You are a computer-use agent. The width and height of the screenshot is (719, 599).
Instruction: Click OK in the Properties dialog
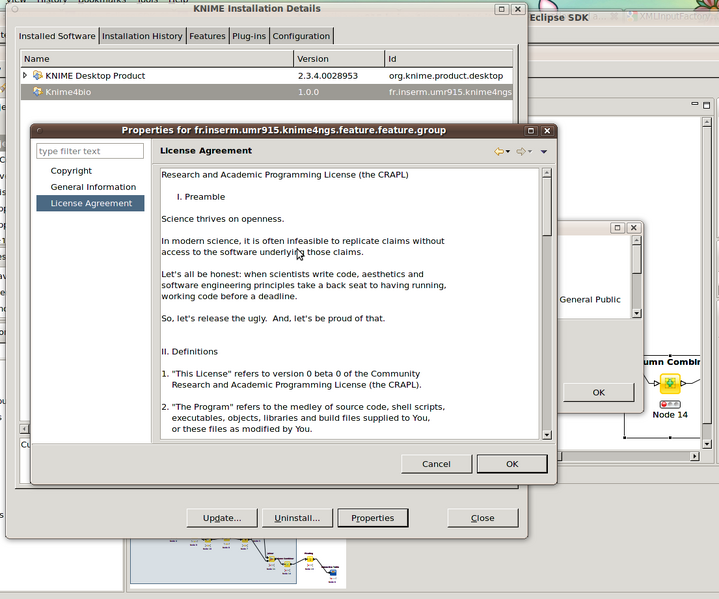512,464
